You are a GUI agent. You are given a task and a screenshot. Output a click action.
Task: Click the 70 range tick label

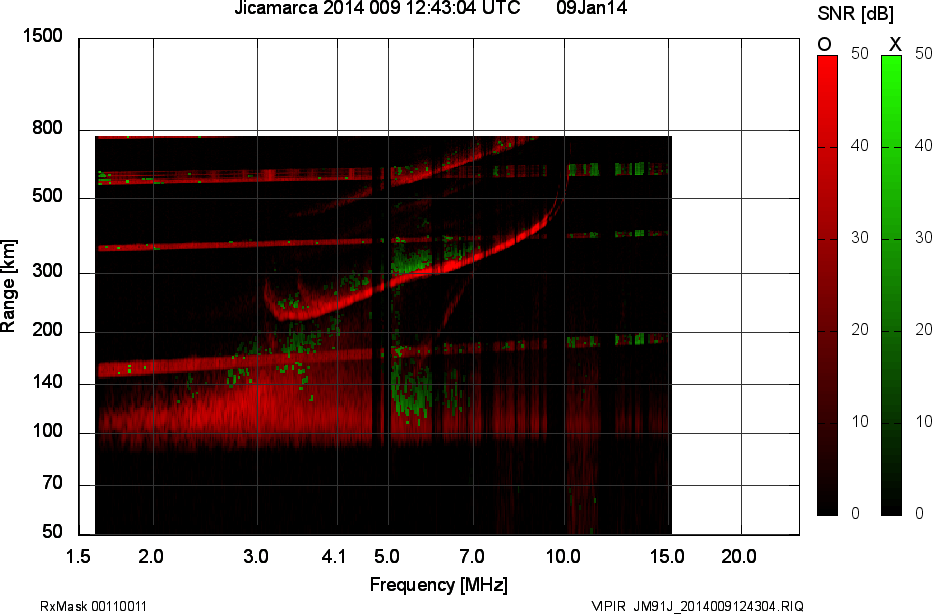coord(51,484)
